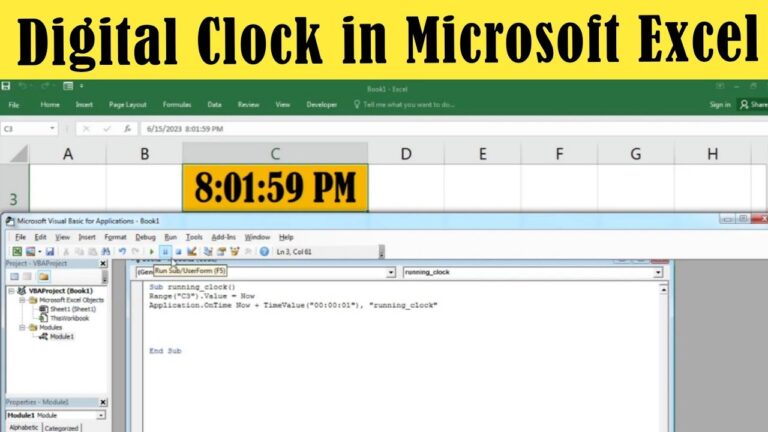Click the Insert Function fx icon

point(127,129)
